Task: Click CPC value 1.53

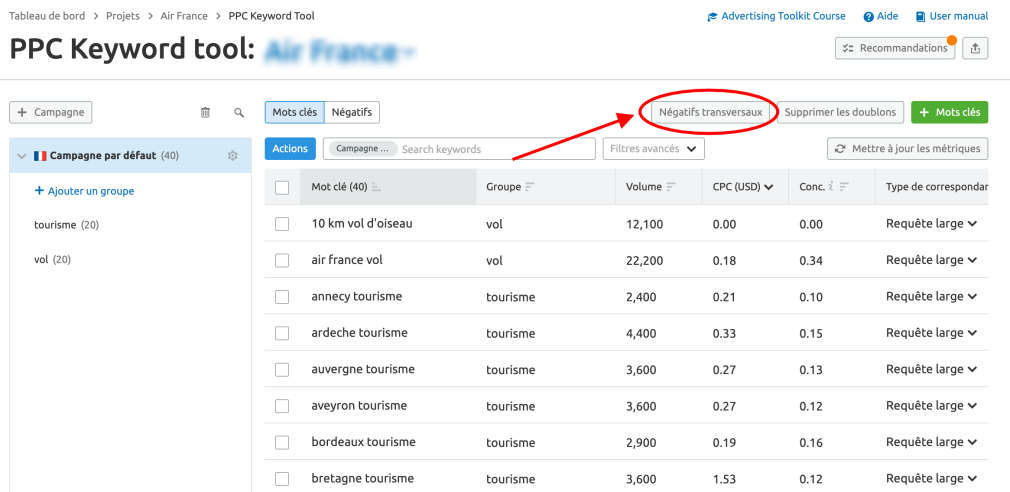Action: click(x=723, y=478)
